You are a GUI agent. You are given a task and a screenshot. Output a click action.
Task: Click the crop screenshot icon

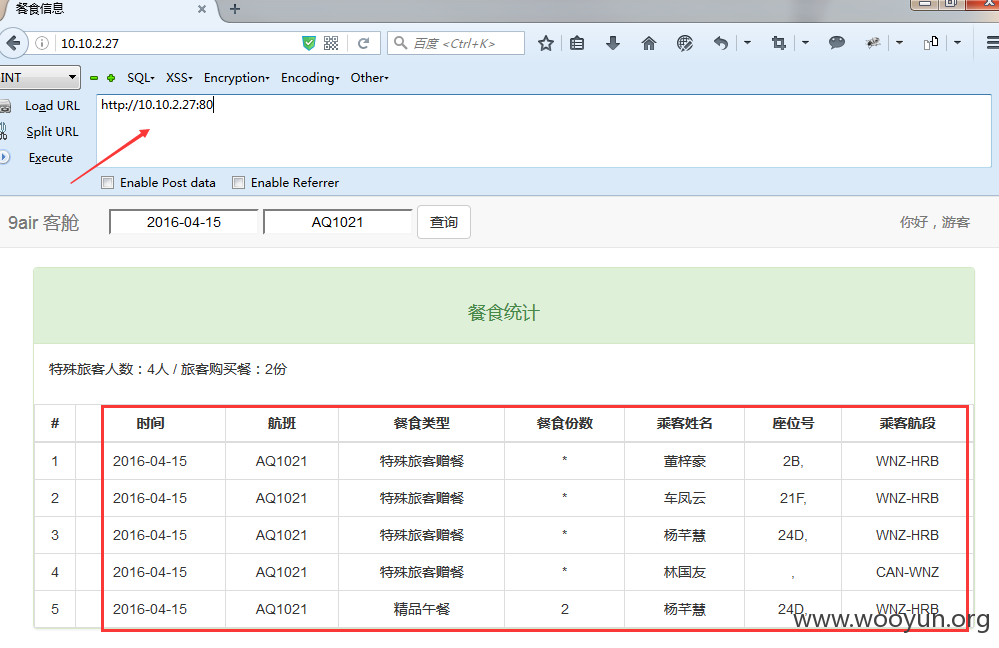778,43
